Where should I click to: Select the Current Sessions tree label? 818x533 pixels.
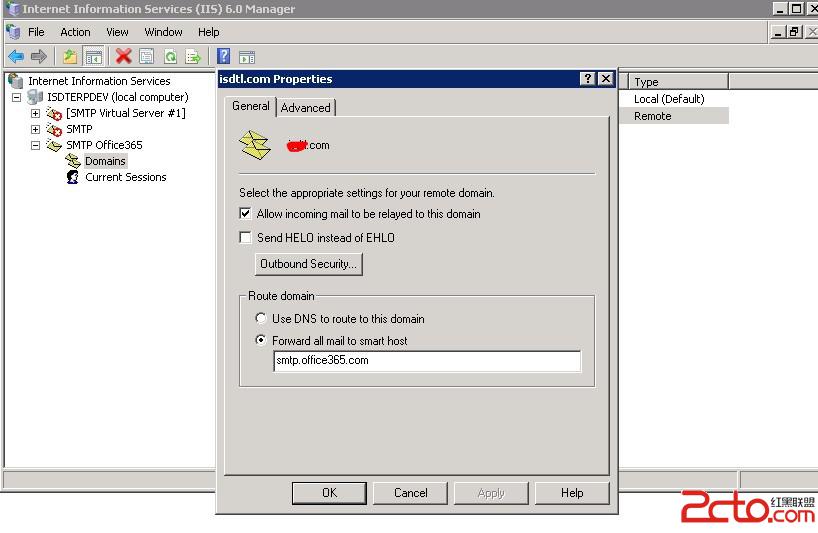126,177
